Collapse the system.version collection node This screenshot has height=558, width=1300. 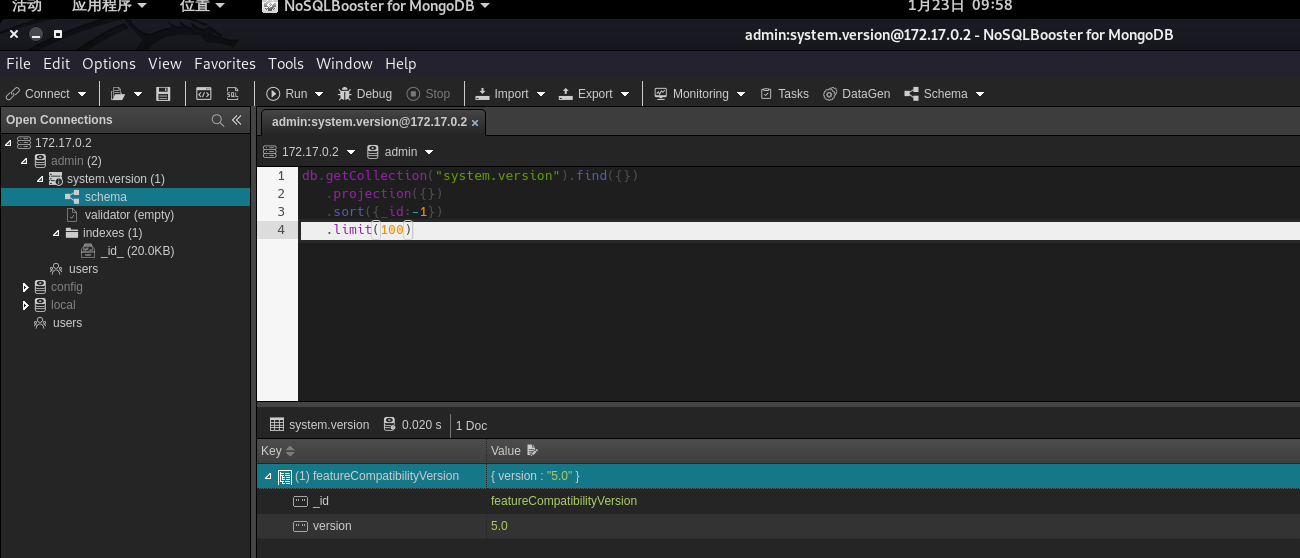coord(41,179)
